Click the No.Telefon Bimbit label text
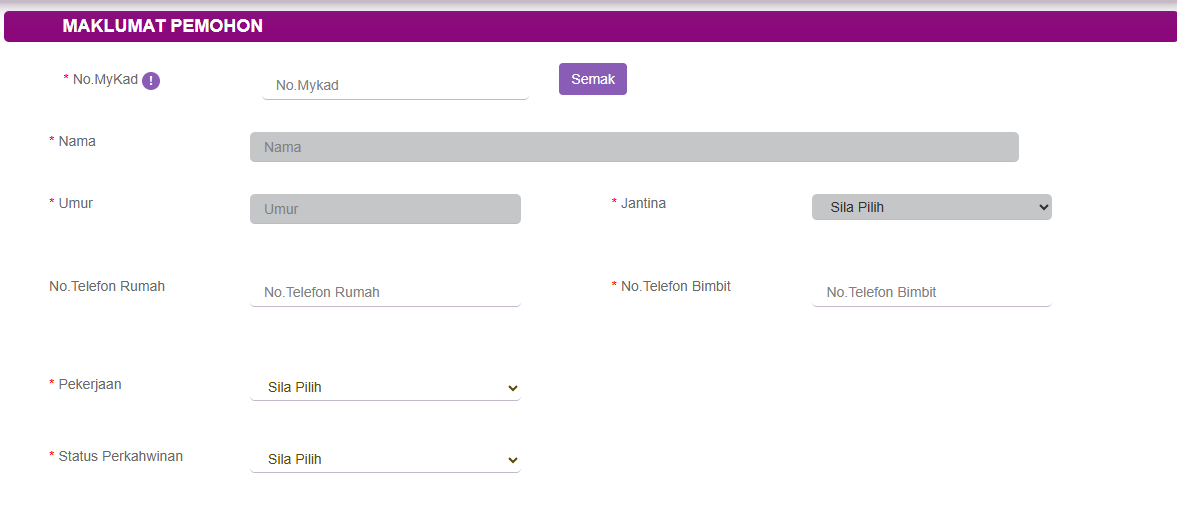The width and height of the screenshot is (1177, 506). (675, 286)
